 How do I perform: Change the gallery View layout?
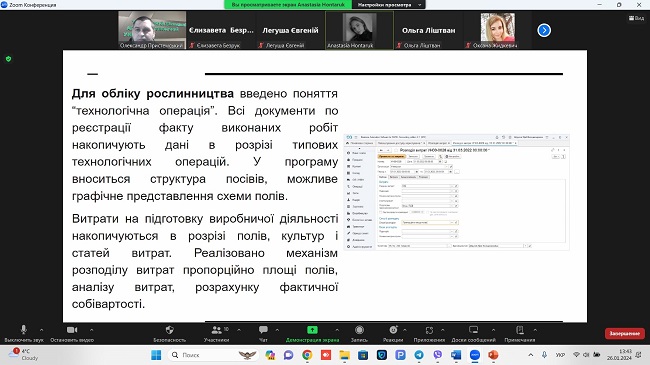coord(636,18)
